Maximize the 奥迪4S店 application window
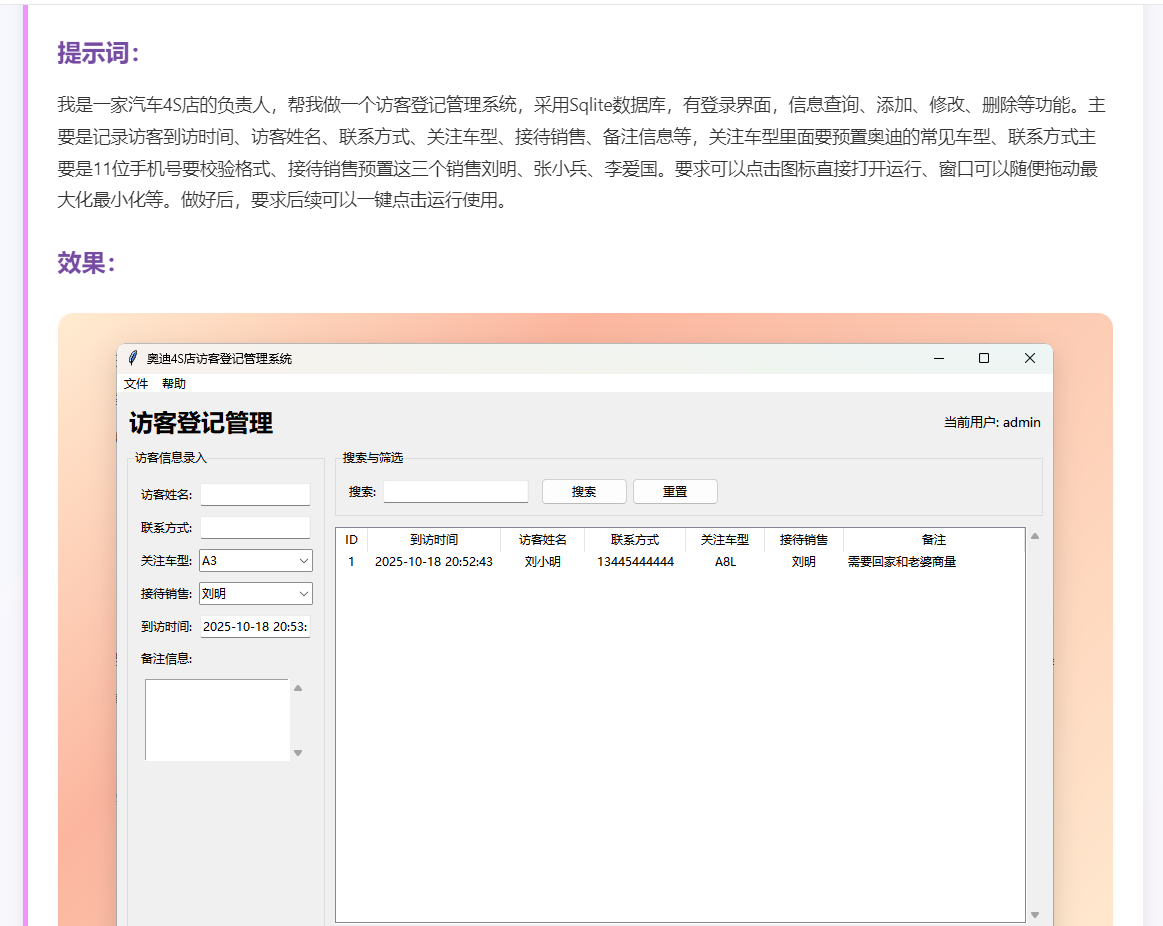Image resolution: width=1163 pixels, height=926 pixels. 984,358
